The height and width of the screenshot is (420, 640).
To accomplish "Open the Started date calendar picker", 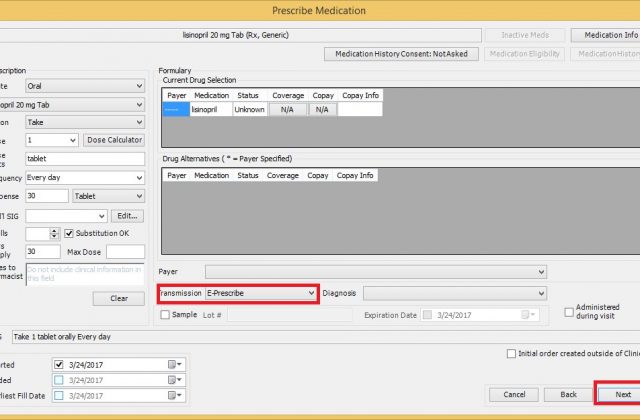I will 179,364.
